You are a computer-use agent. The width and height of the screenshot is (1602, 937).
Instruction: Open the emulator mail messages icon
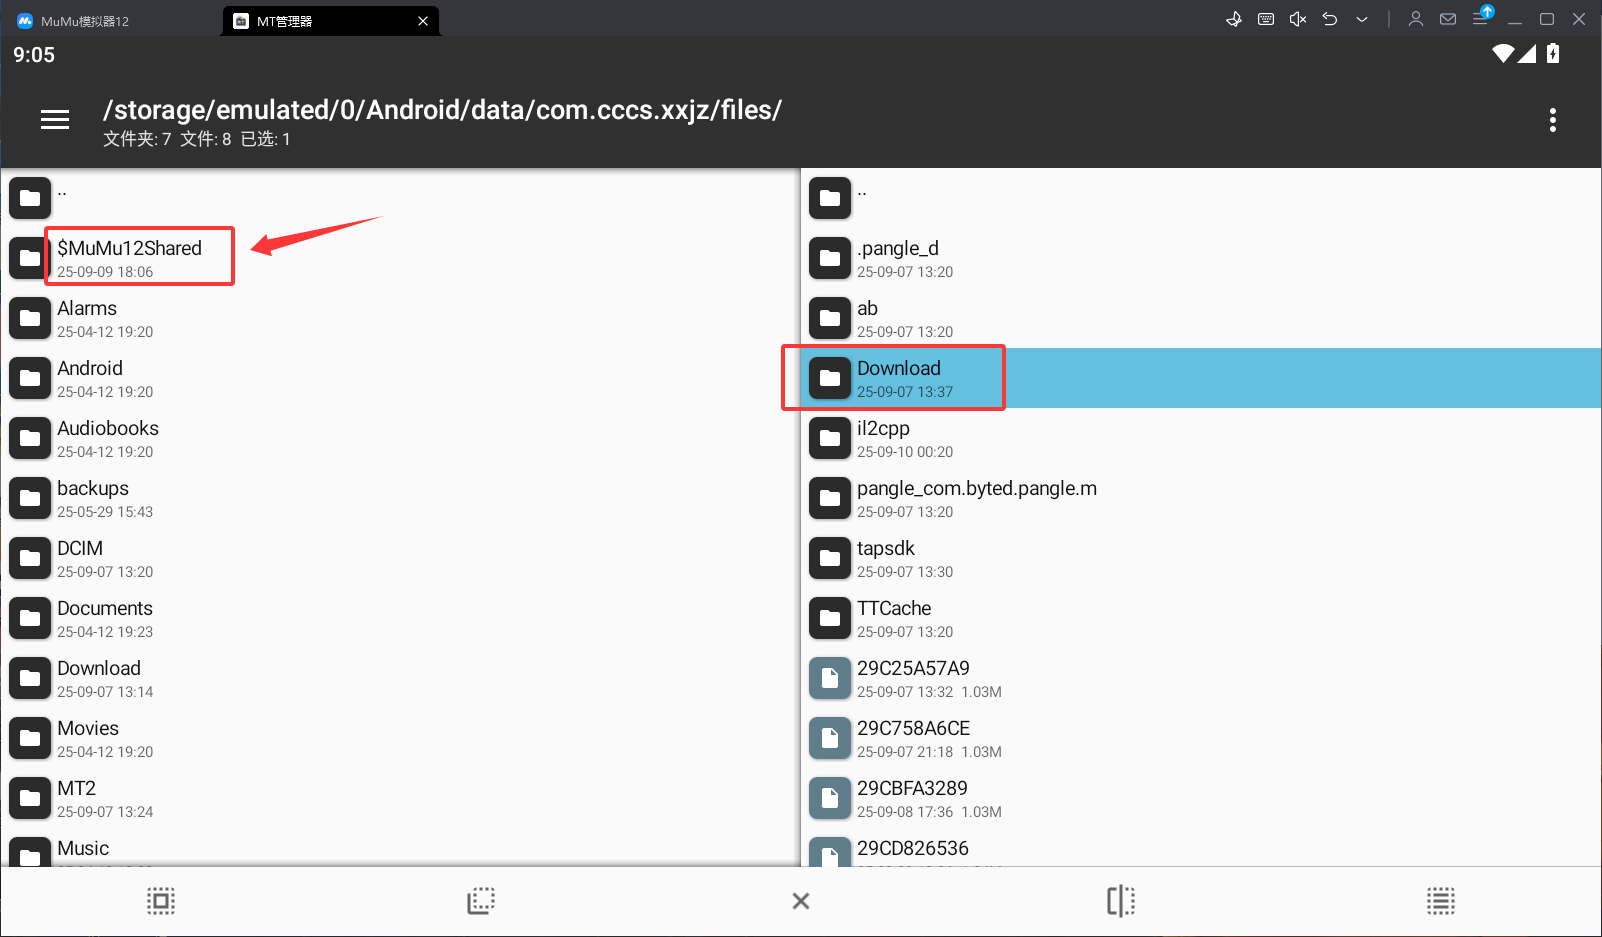click(x=1448, y=19)
